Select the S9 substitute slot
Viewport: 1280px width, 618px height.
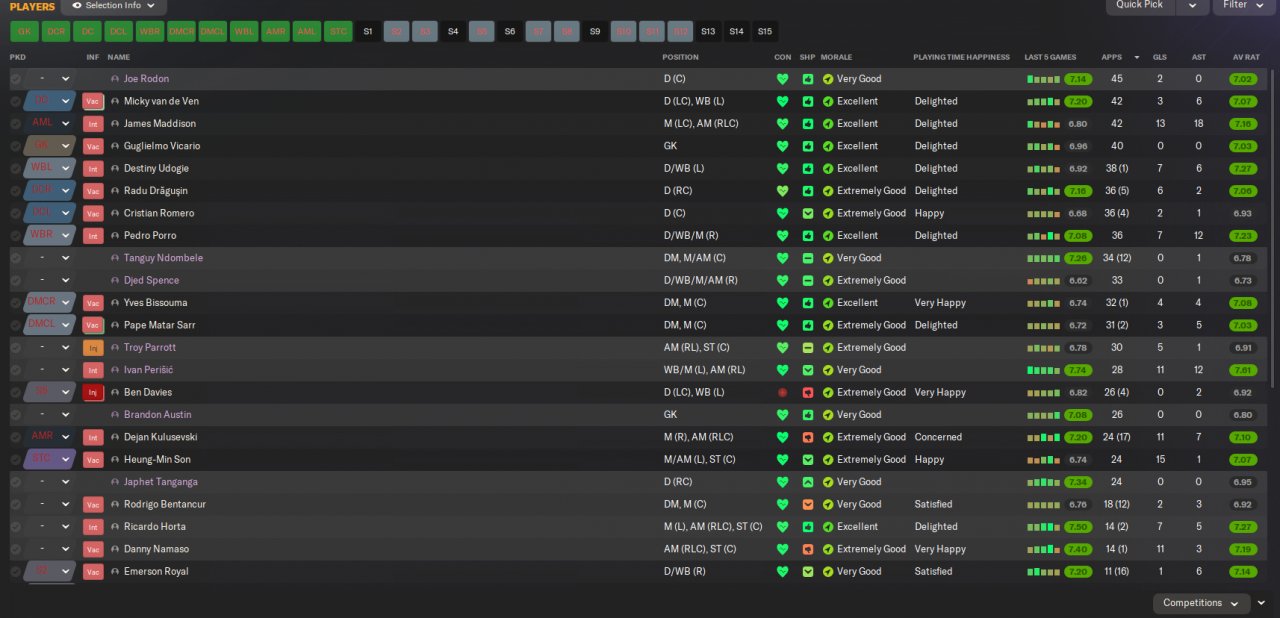pos(595,31)
